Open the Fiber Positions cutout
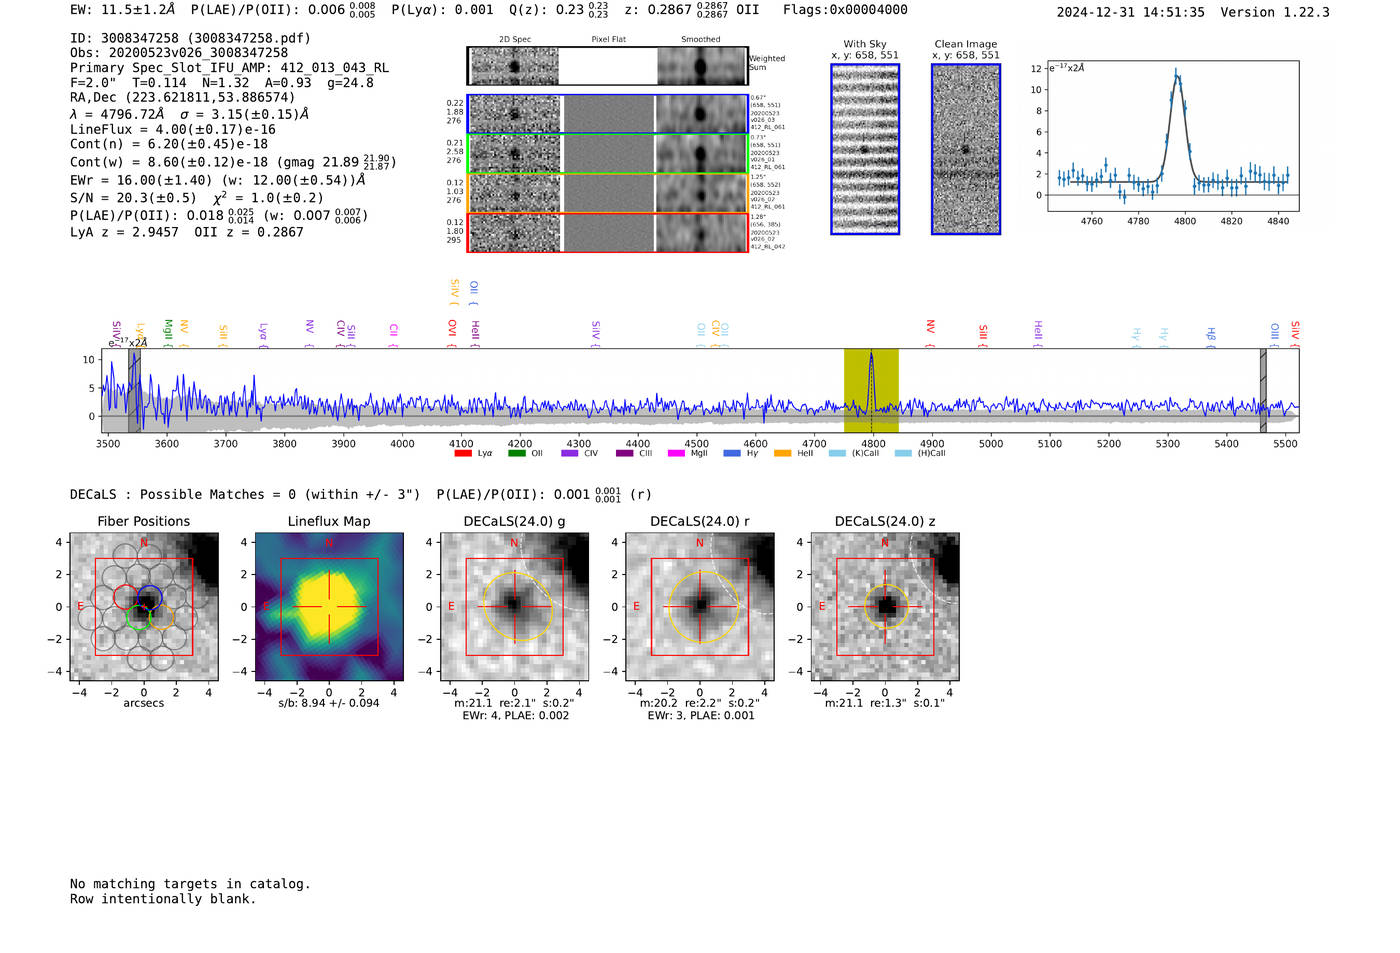This screenshot has height=953, width=1400. click(x=144, y=607)
